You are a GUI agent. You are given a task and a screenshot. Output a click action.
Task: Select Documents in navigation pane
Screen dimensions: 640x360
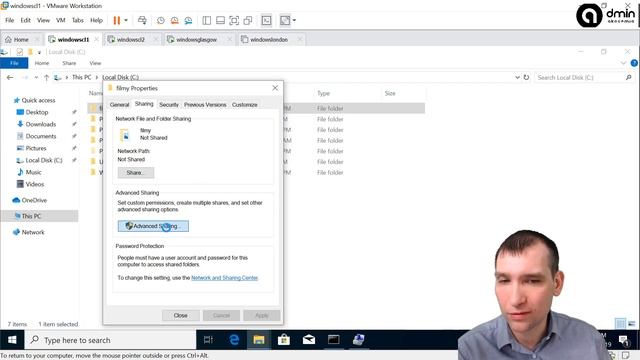[x=40, y=136]
